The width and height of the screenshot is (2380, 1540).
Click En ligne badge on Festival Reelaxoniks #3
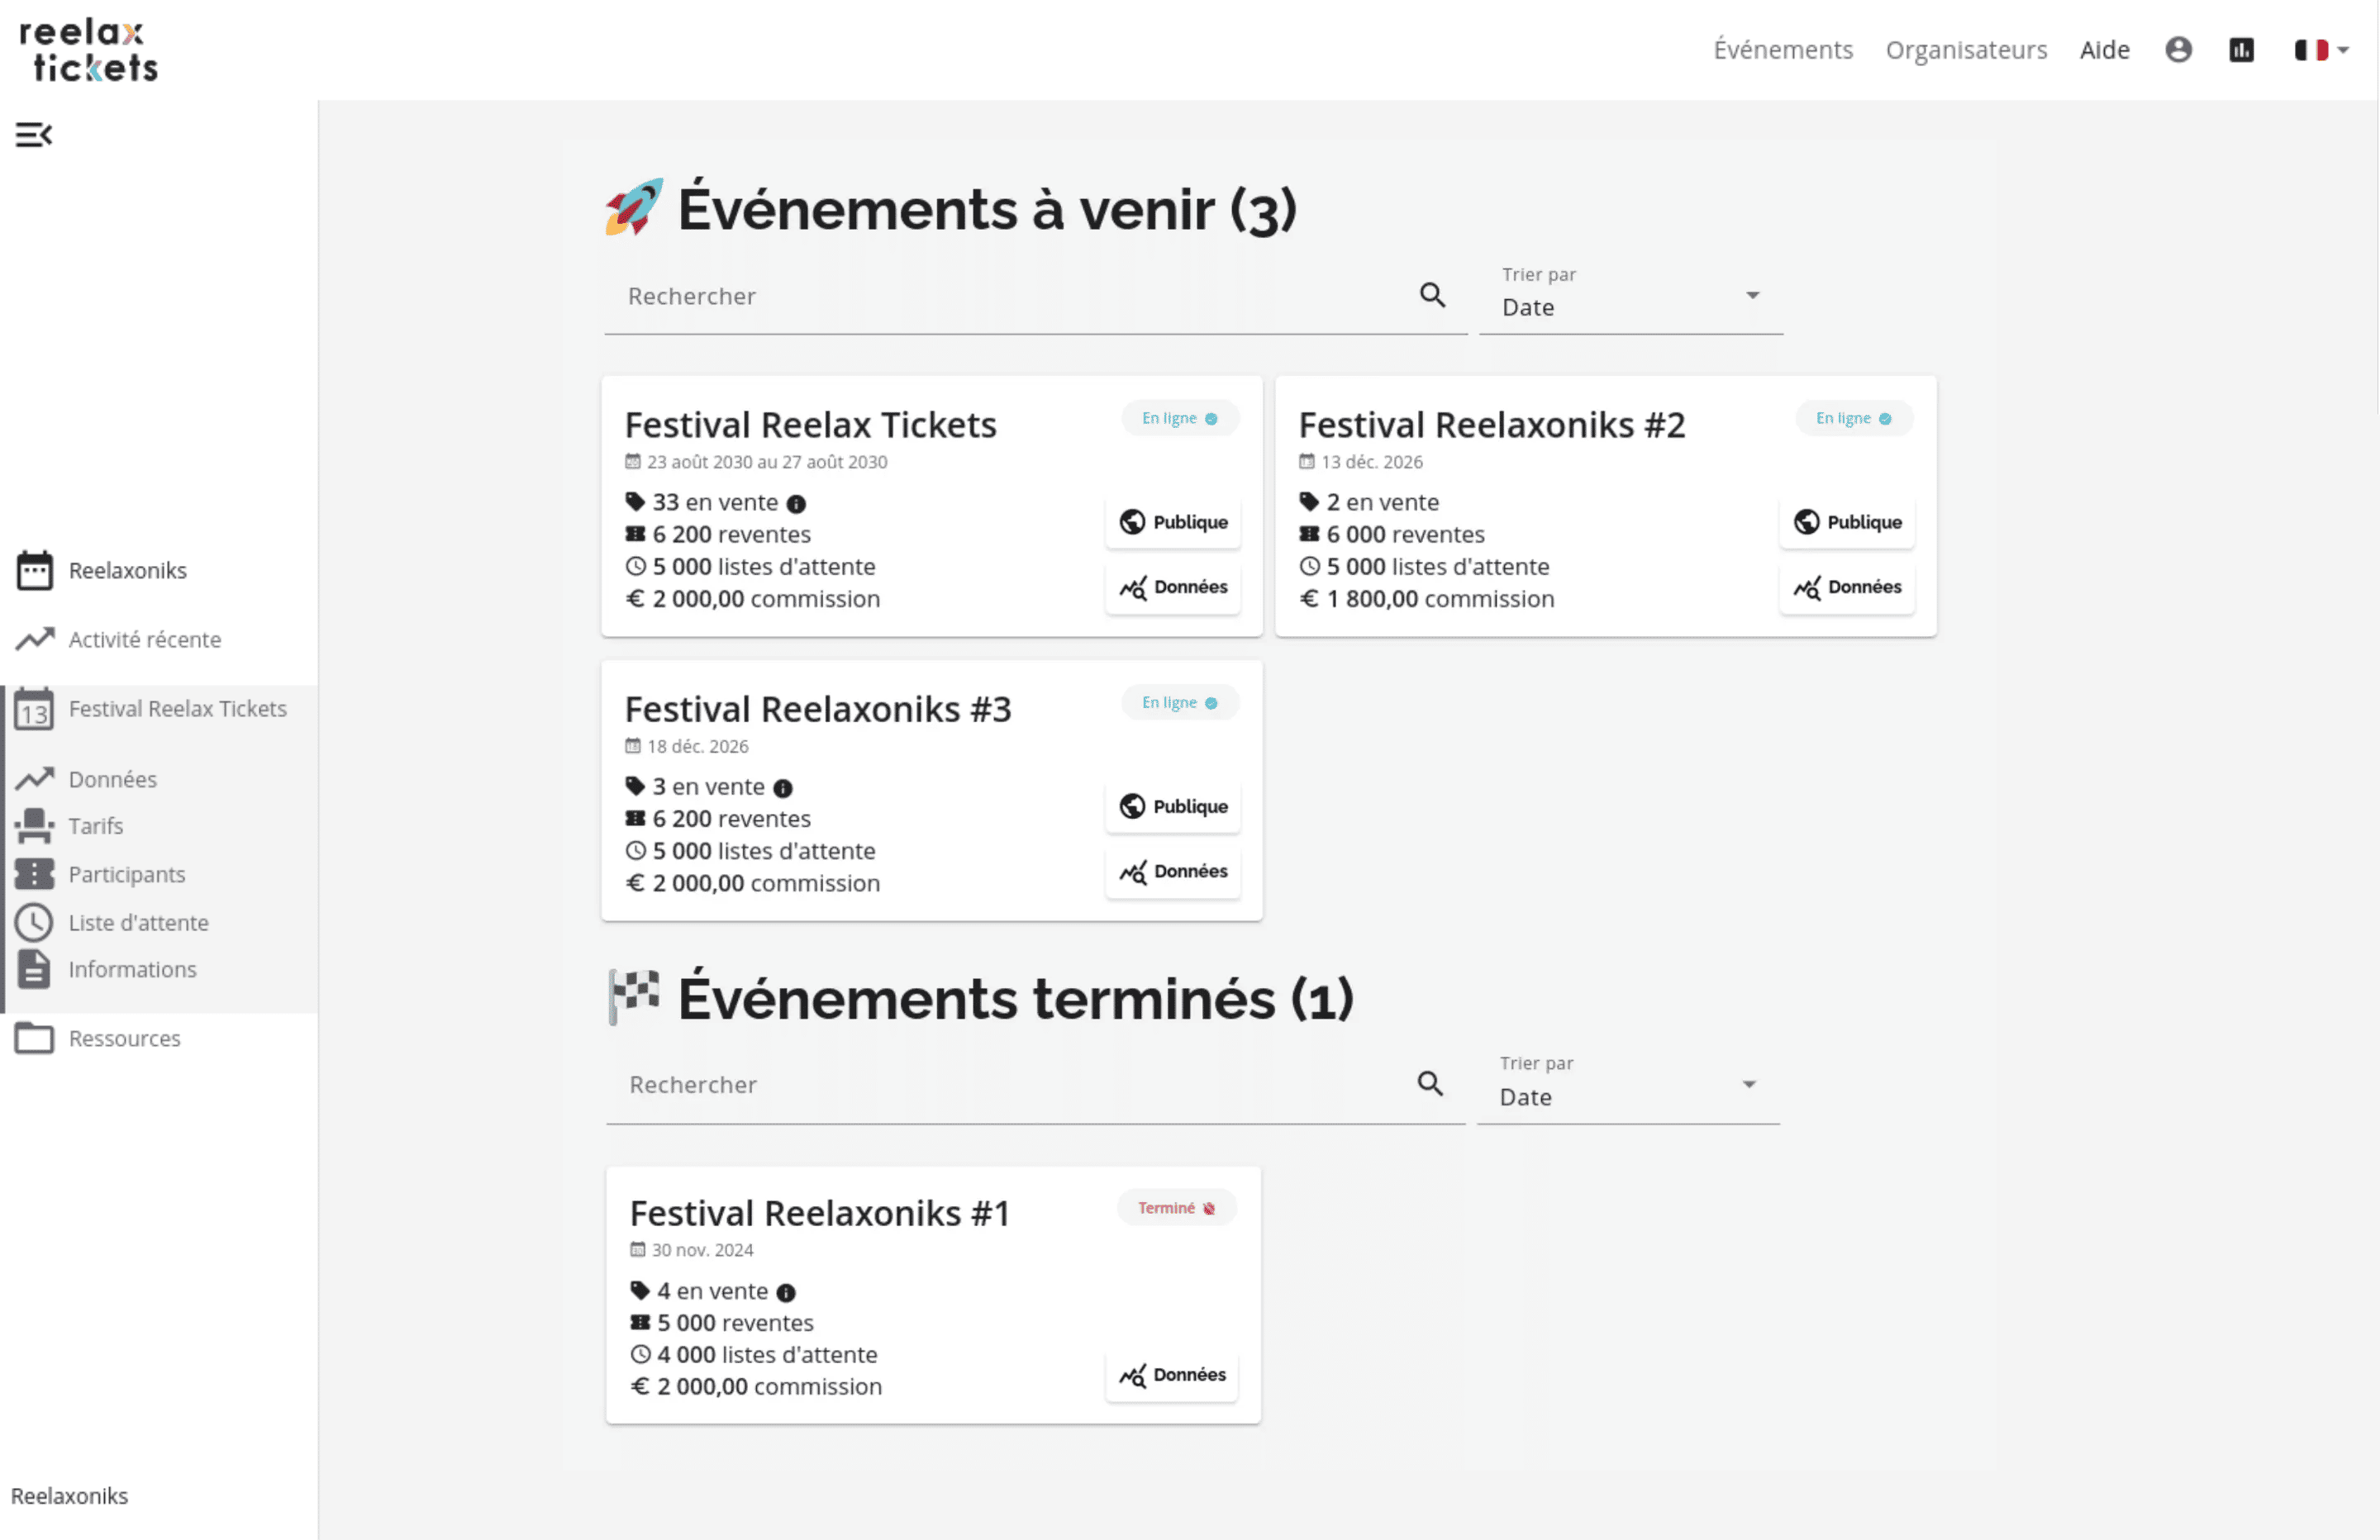click(1180, 703)
